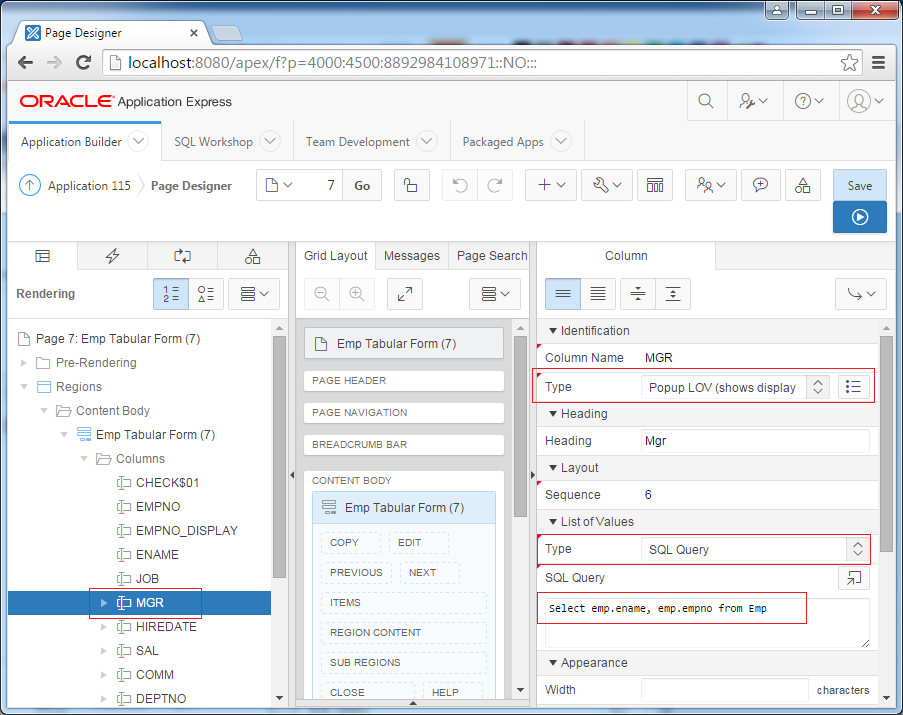Switch to the Processing tab icon
This screenshot has height=715, width=903.
point(183,256)
